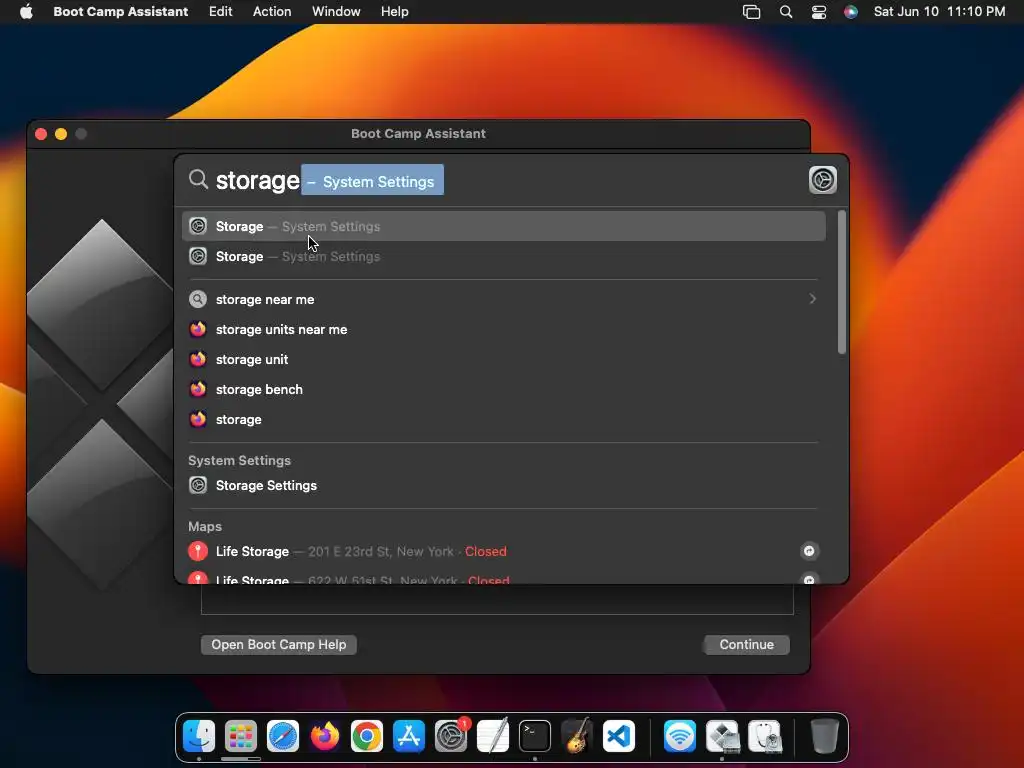Click Boot Camp Assistant icon in the Dock

[x=722, y=737]
